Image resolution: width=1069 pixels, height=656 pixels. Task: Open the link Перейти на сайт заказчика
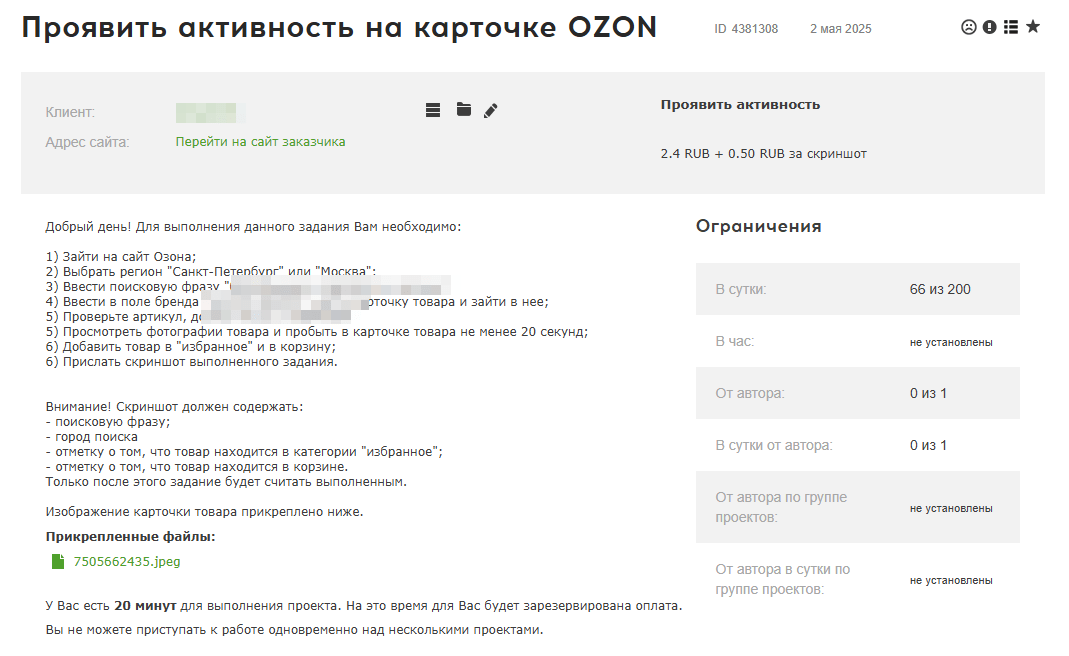coord(260,142)
